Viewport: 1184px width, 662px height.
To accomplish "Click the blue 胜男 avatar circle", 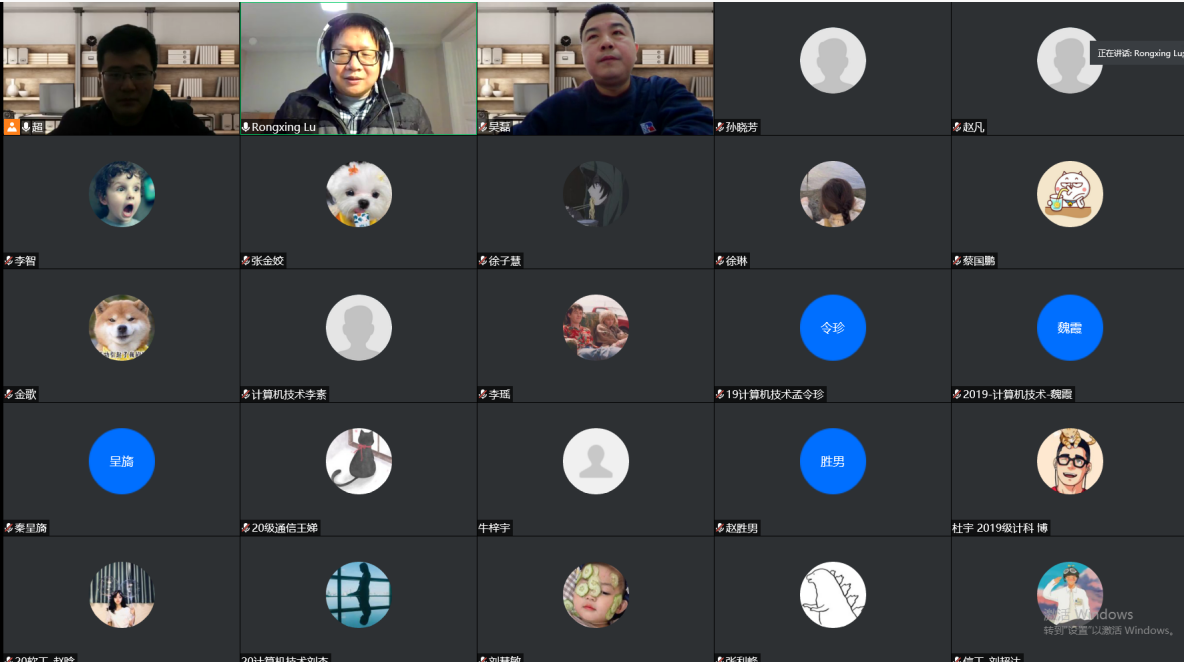I will (x=832, y=461).
